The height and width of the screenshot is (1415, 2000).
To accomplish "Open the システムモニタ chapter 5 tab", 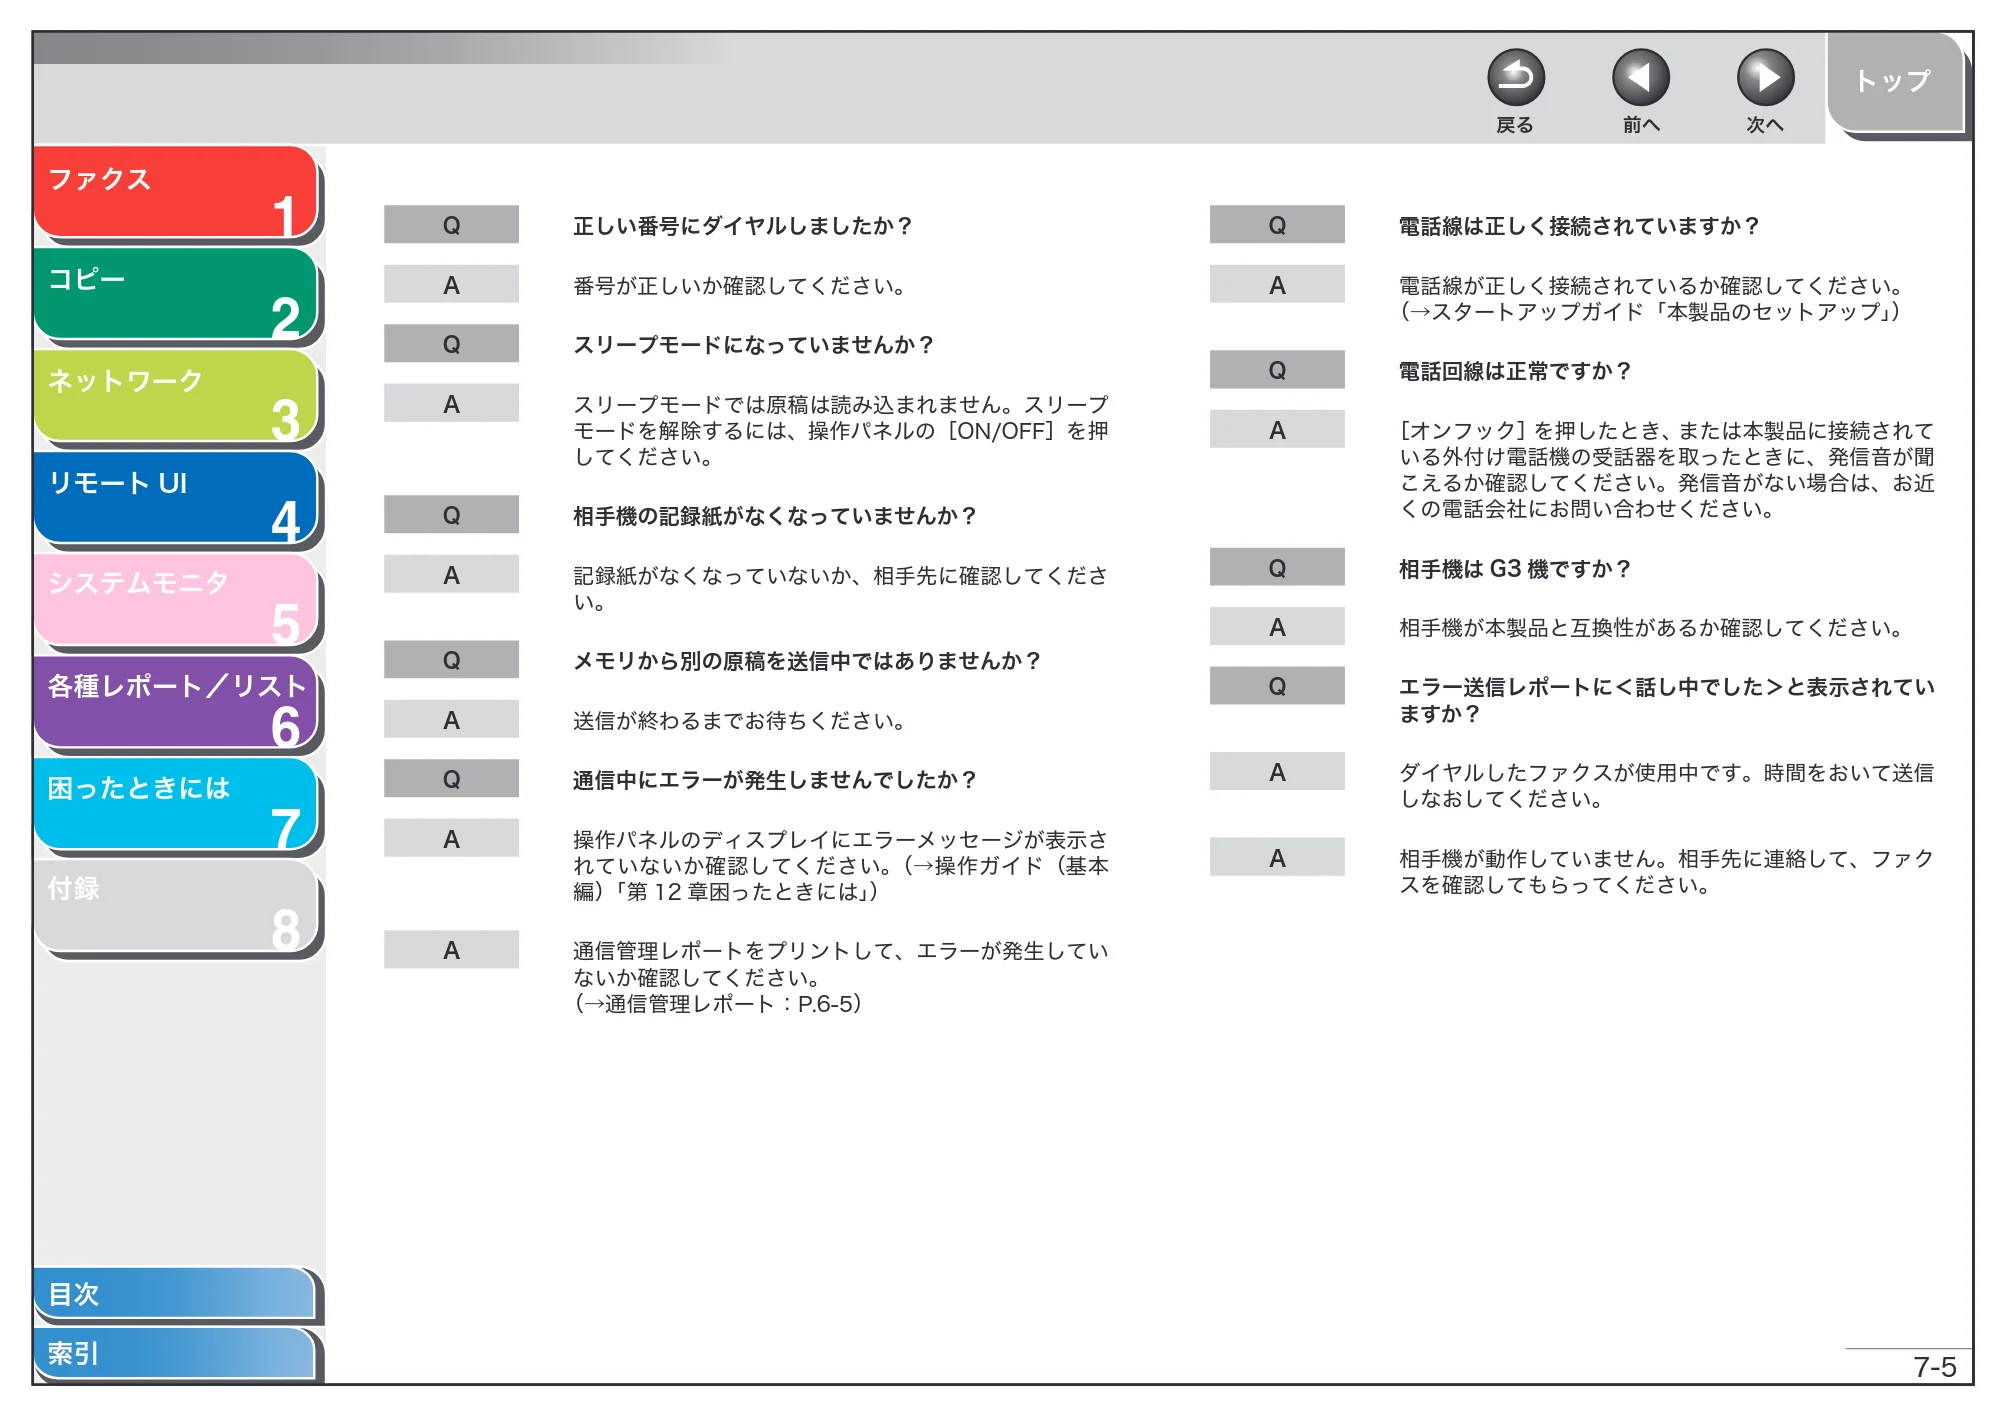I will coord(176,600).
